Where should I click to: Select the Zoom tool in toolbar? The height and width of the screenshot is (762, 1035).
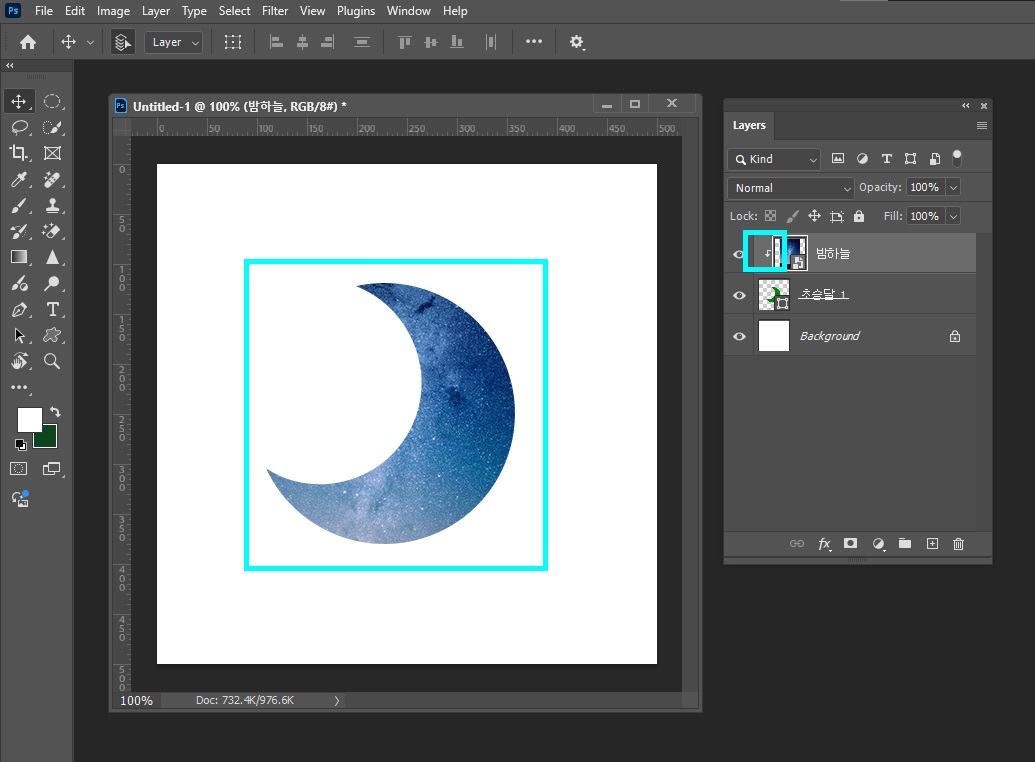[51, 361]
